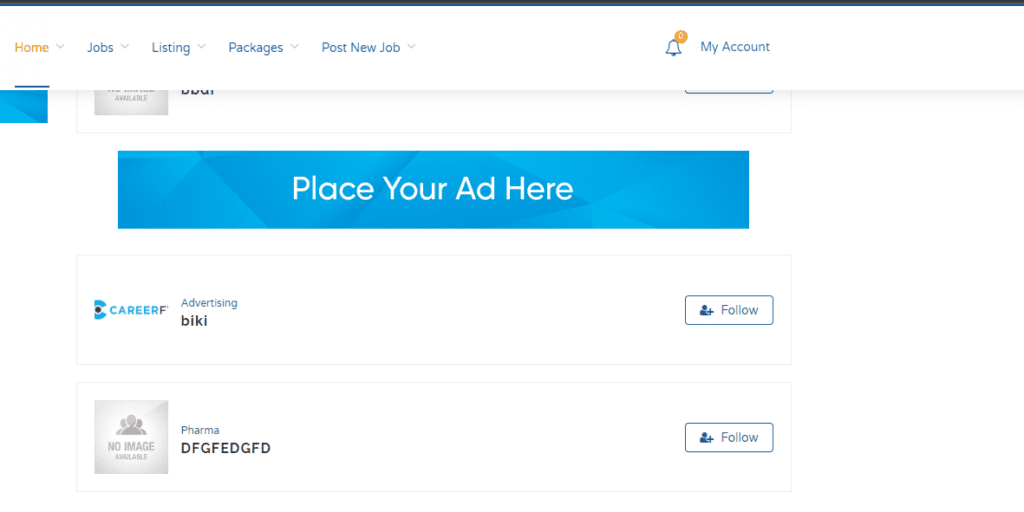This screenshot has height=512, width=1024.
Task: Expand the Listing dropdown arrow
Action: [201, 47]
